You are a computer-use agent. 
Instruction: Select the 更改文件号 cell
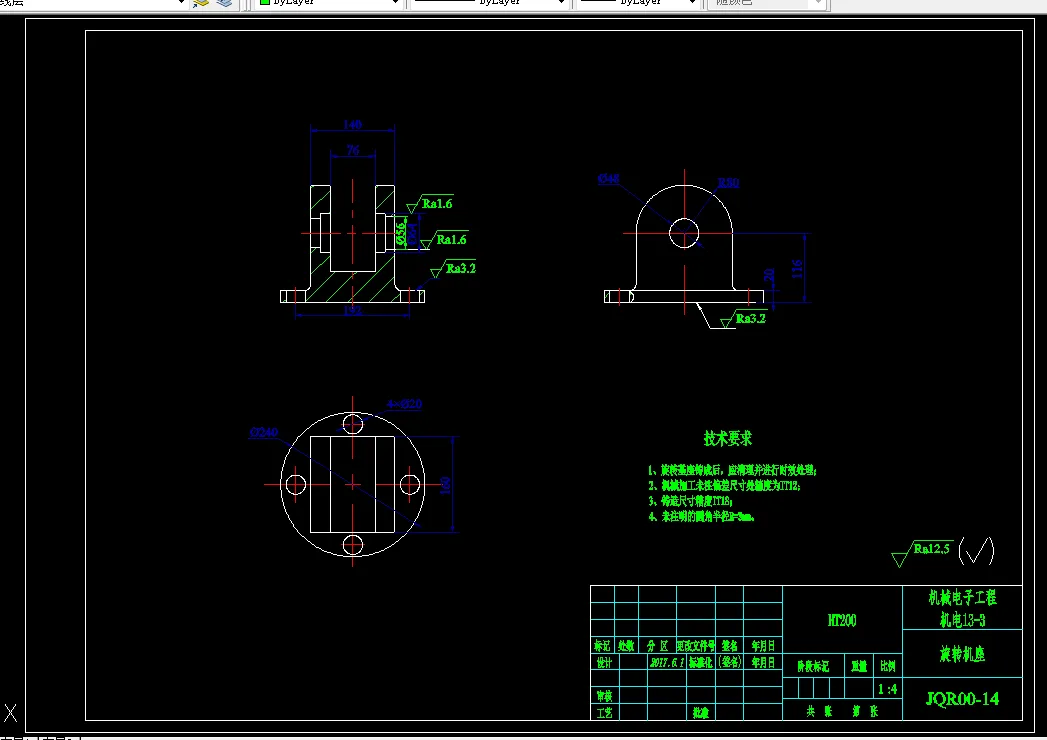(x=696, y=646)
